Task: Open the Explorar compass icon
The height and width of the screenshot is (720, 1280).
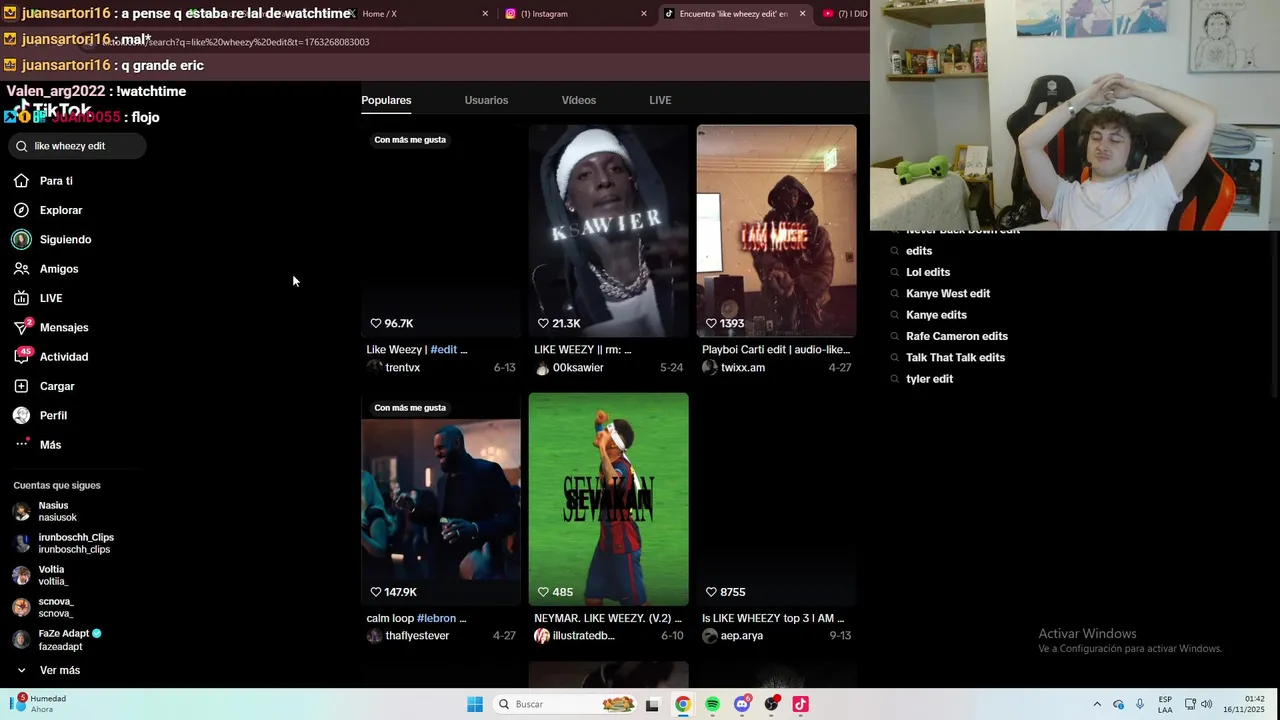Action: pos(21,210)
